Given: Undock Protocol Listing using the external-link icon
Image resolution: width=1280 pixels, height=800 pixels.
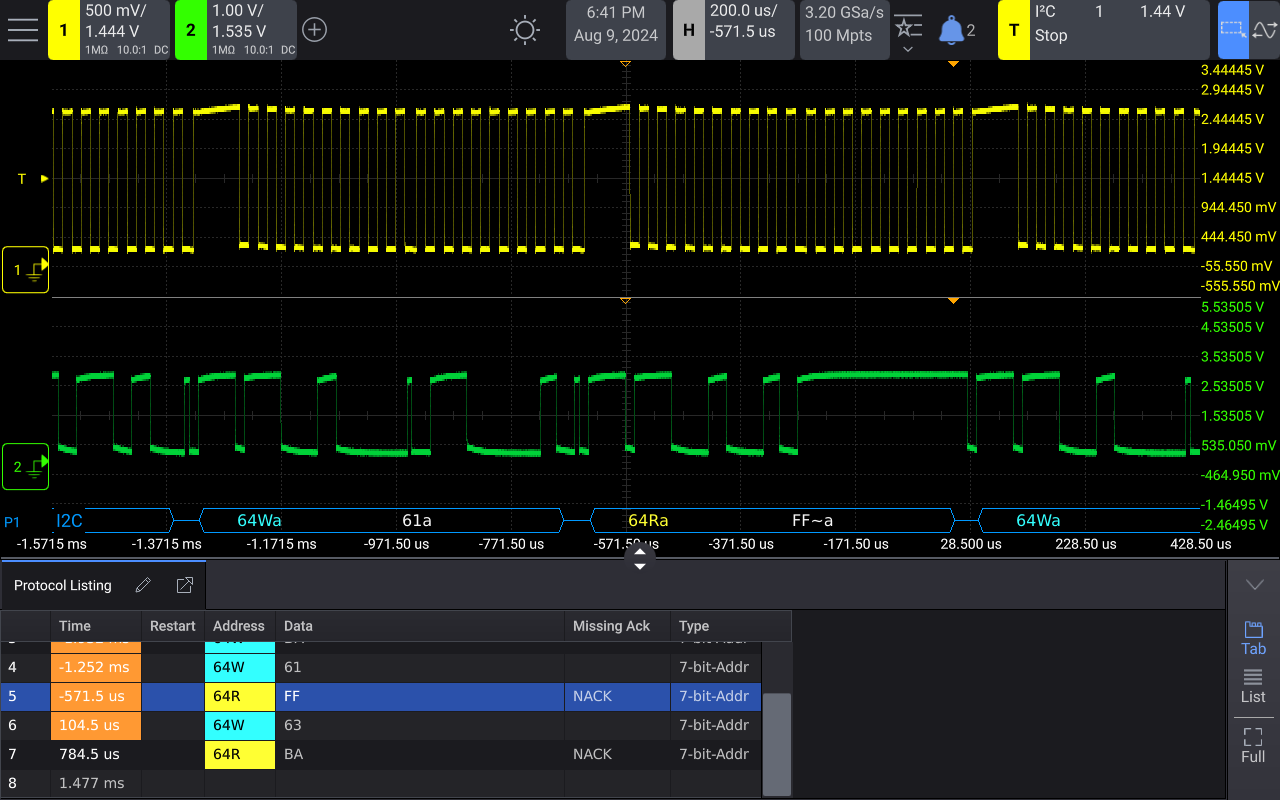Looking at the screenshot, I should pyautogui.click(x=184, y=585).
